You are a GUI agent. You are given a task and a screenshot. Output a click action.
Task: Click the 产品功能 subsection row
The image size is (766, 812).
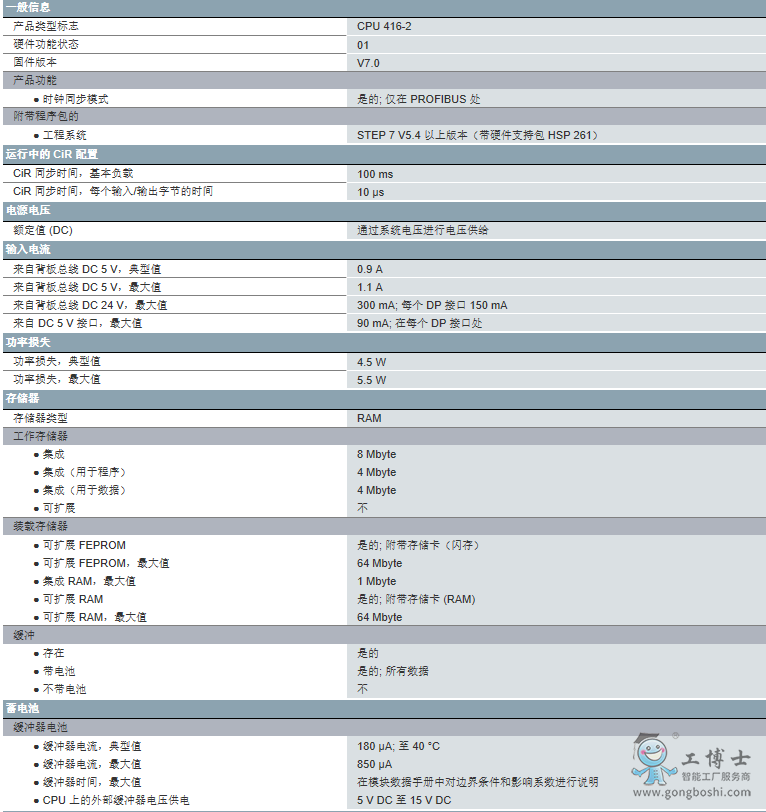[35, 80]
